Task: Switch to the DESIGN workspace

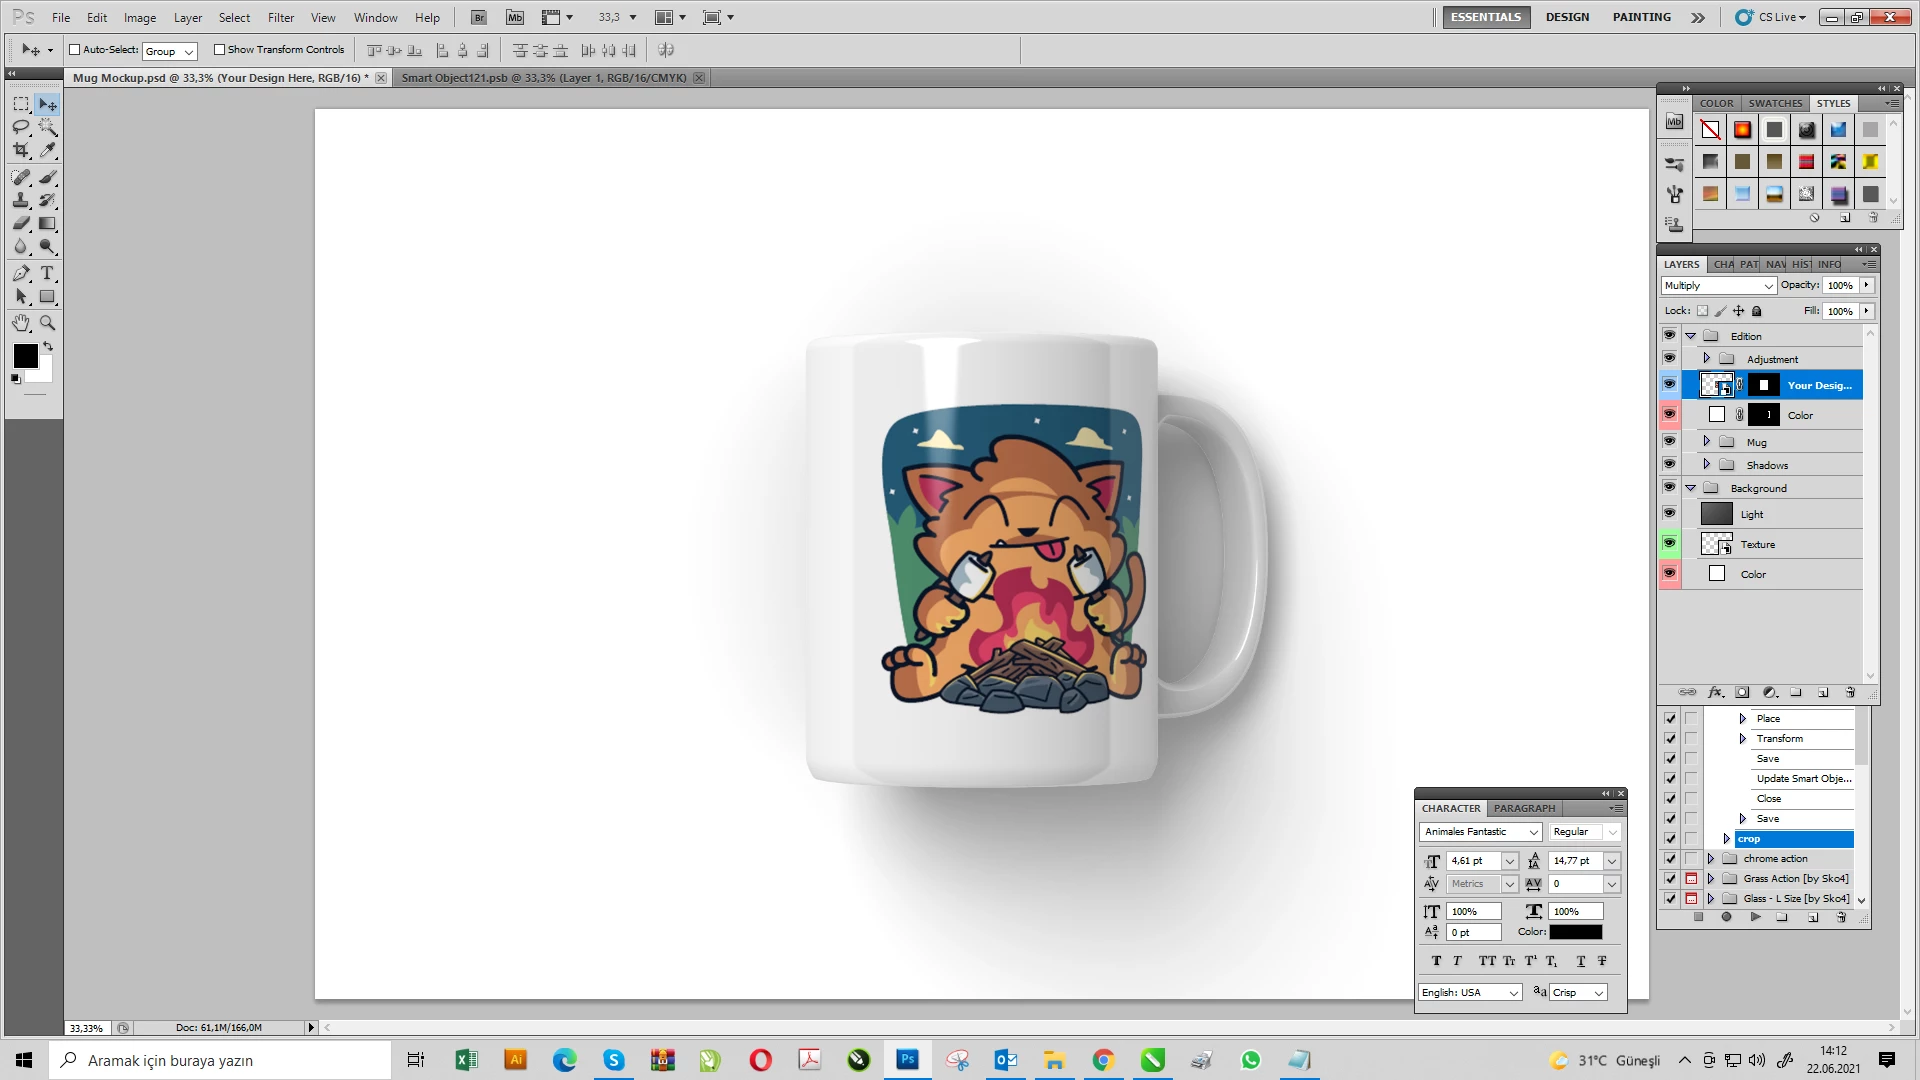Action: 1567,17
